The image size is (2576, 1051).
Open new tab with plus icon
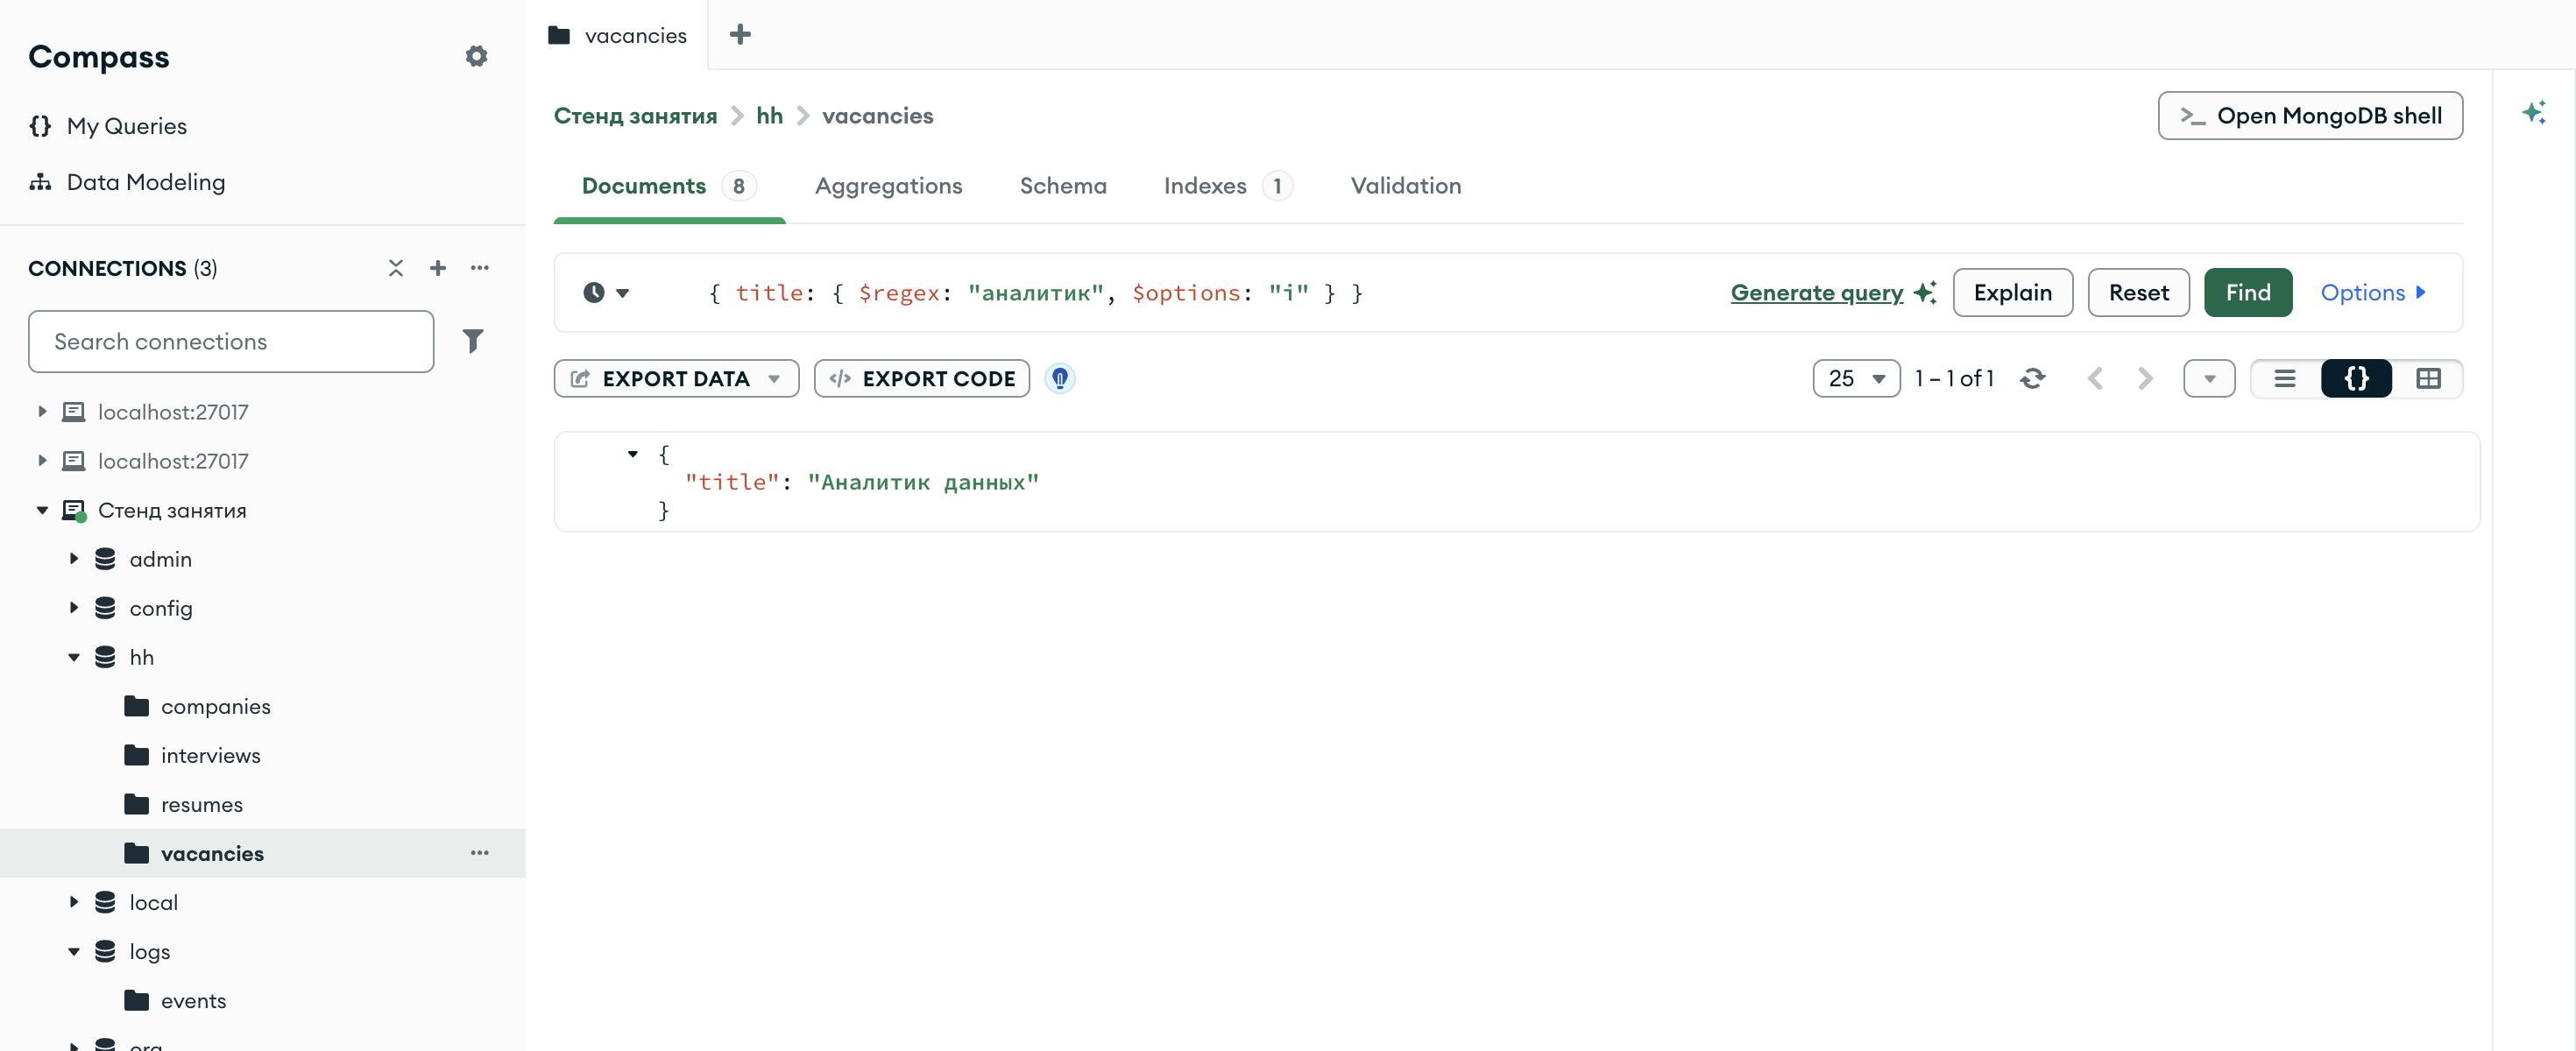(740, 35)
